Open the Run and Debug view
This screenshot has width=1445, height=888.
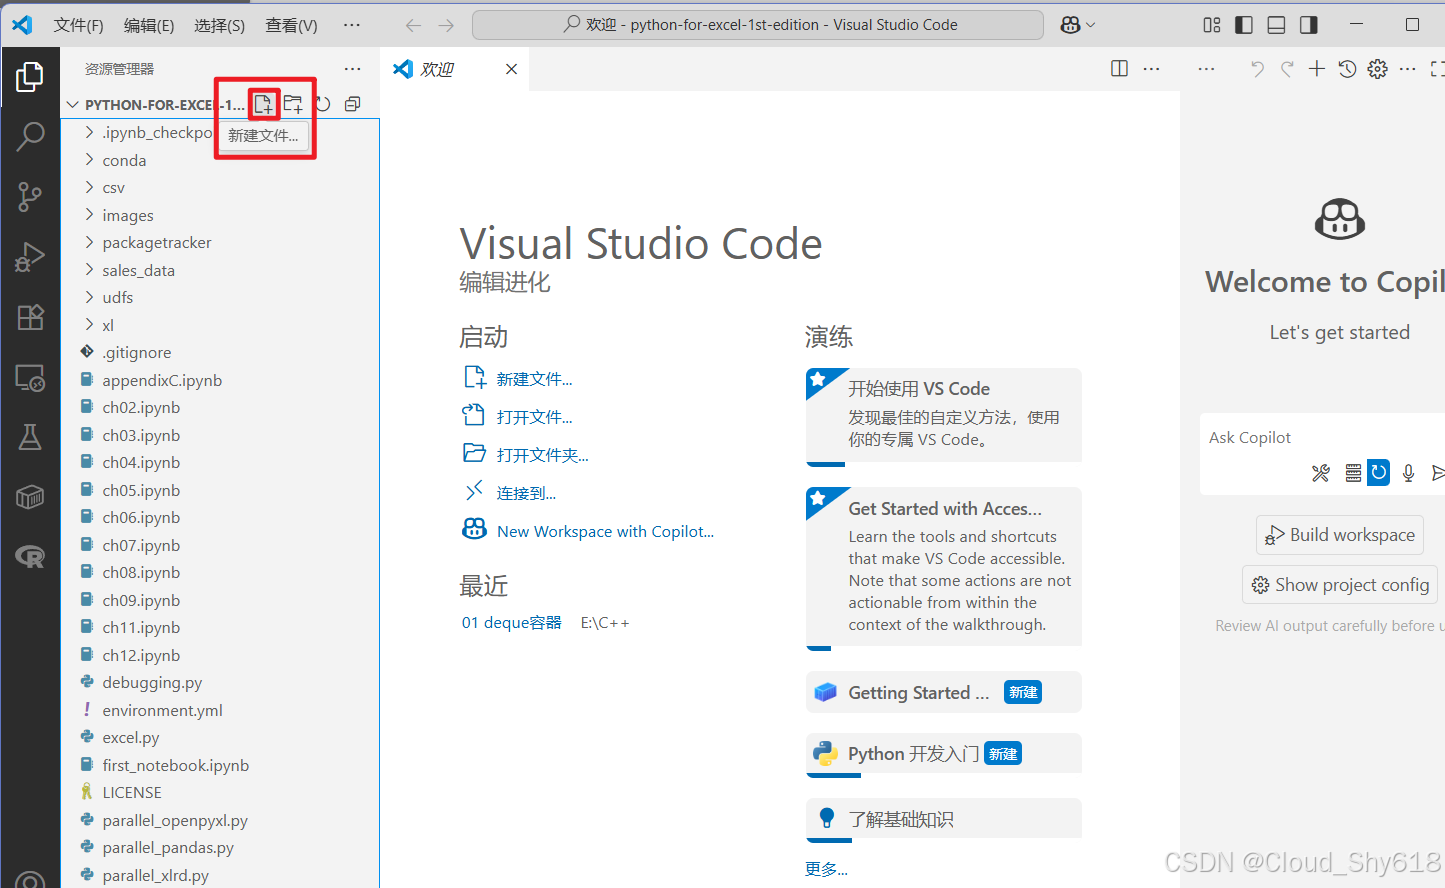30,257
